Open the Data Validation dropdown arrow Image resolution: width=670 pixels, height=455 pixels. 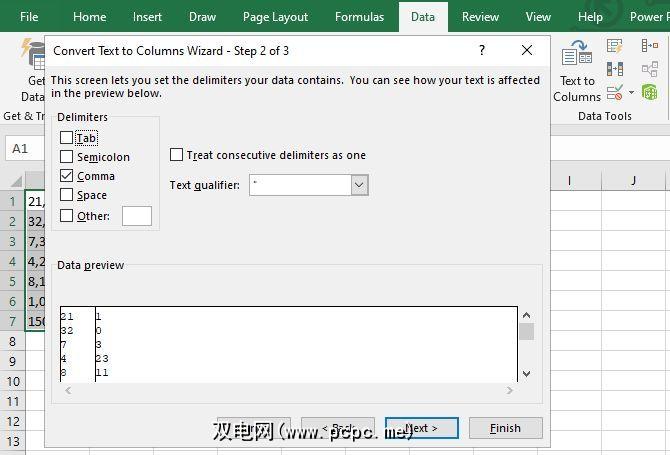click(x=631, y=92)
